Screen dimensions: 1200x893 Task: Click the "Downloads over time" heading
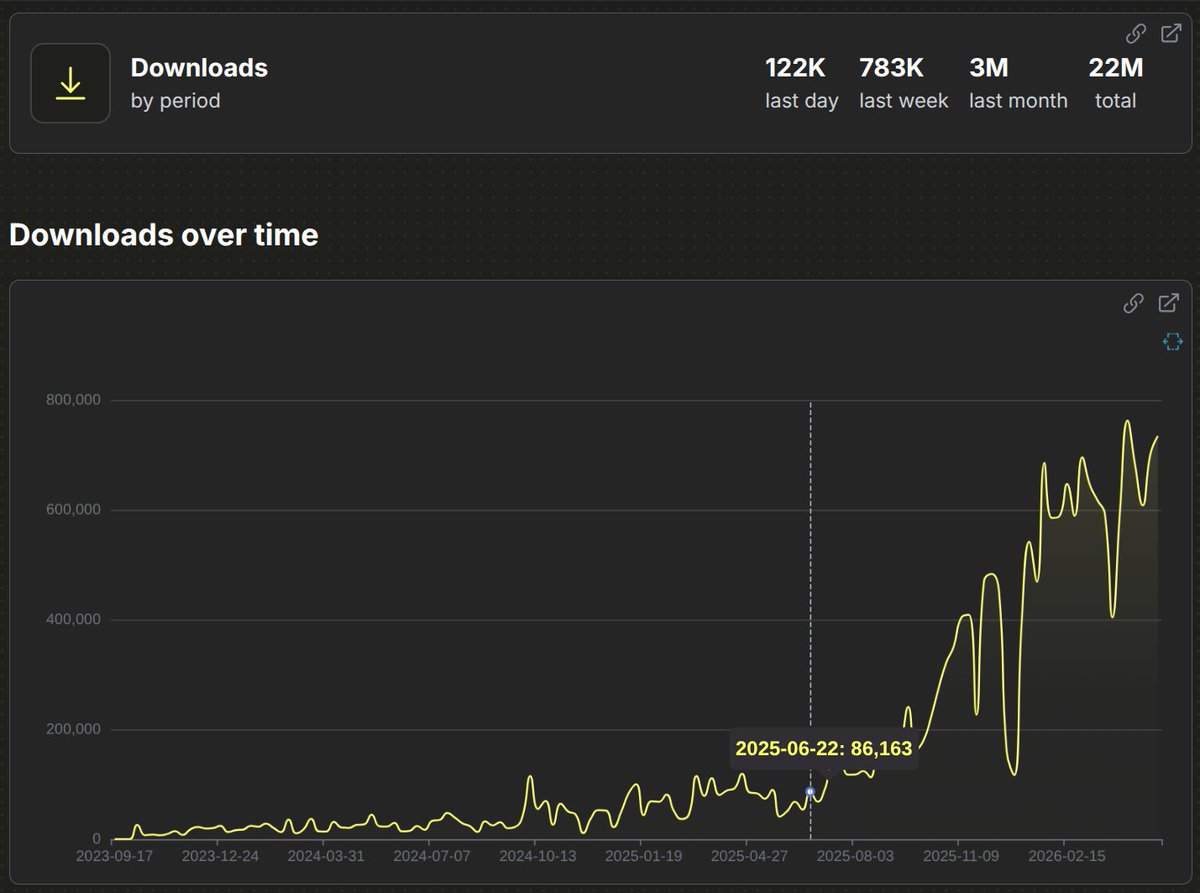[x=164, y=235]
